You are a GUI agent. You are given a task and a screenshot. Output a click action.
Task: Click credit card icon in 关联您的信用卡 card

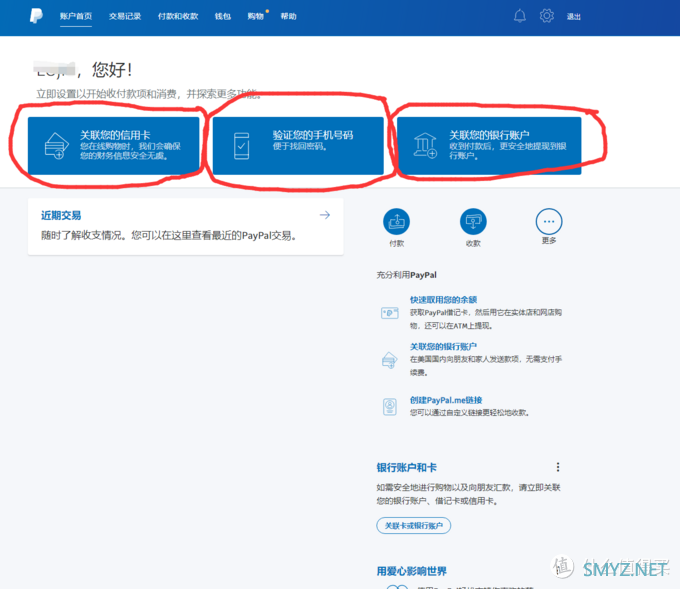[56, 146]
